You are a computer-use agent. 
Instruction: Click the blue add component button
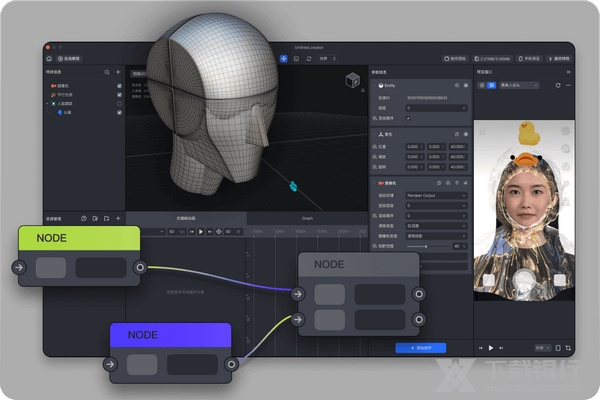pos(420,348)
